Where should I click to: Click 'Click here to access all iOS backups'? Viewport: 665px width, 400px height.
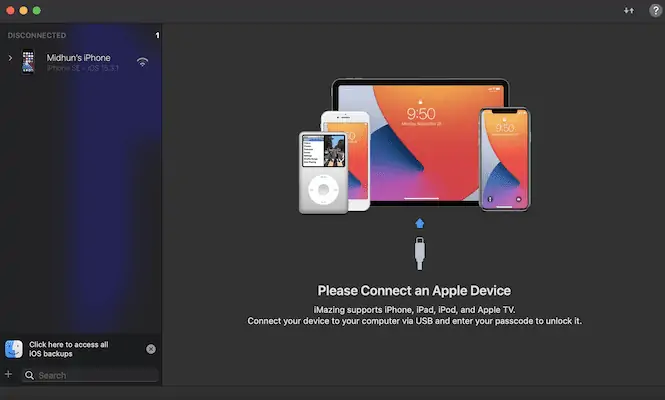click(x=69, y=349)
